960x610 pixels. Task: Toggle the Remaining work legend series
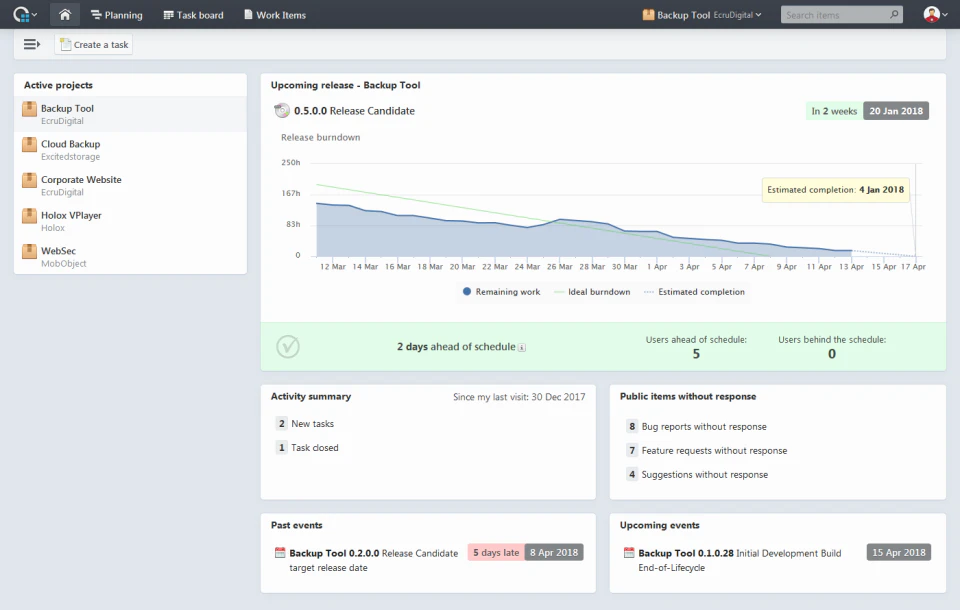click(x=501, y=292)
